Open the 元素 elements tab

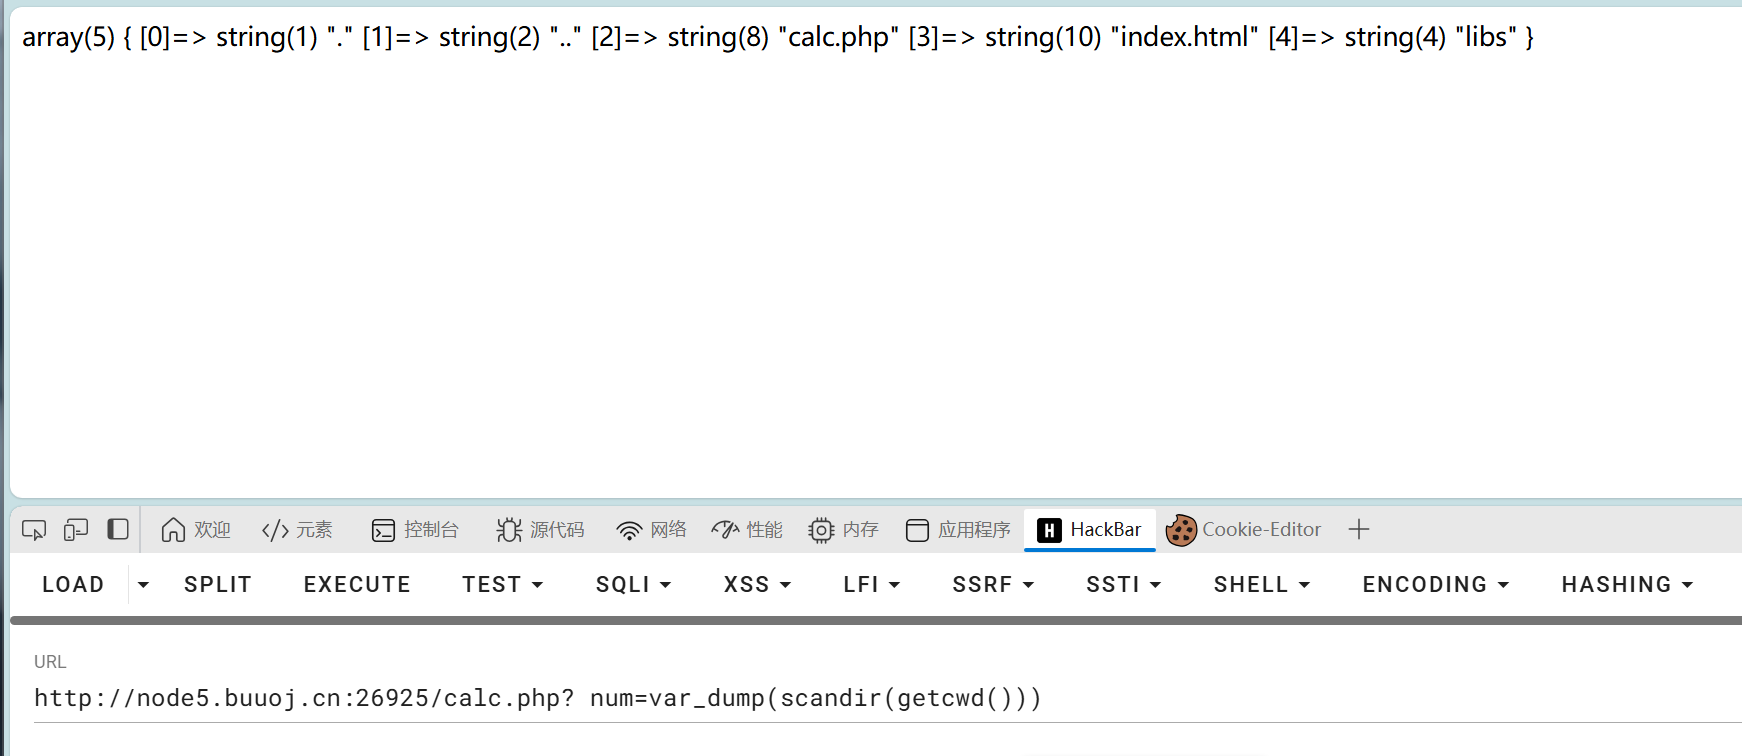pos(297,530)
